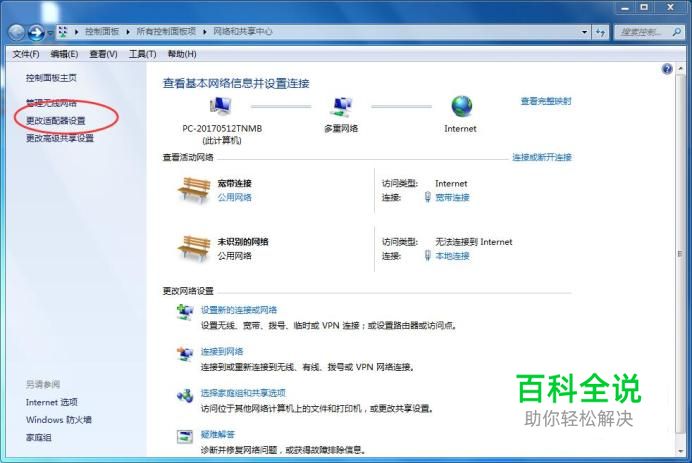This screenshot has width=692, height=463.
Task: Open the 编辑(E) menu
Action: coord(64,54)
